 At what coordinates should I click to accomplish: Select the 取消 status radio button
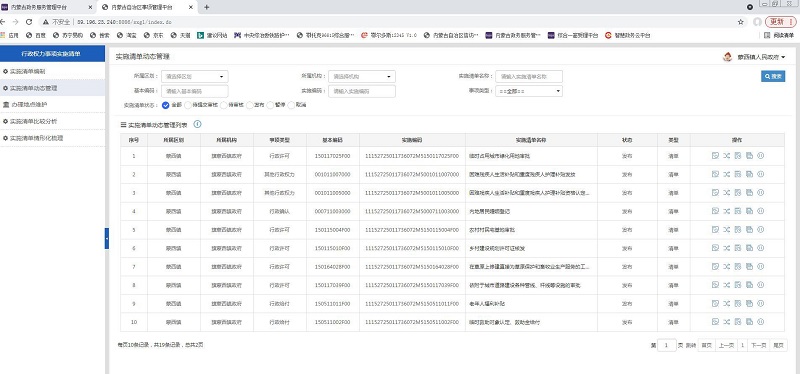(x=291, y=105)
